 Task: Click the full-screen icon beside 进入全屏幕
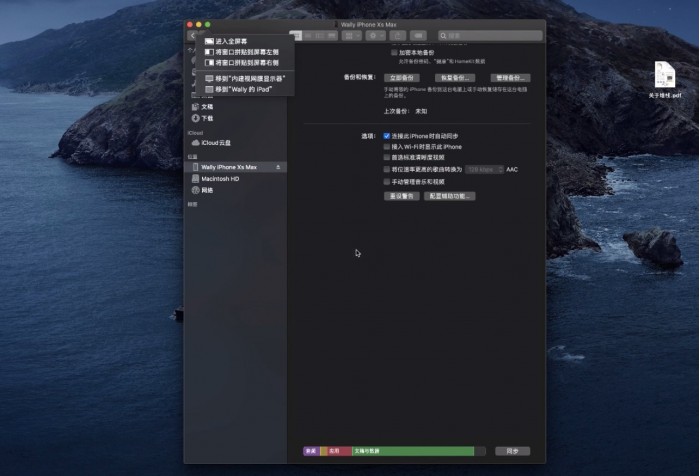209,41
